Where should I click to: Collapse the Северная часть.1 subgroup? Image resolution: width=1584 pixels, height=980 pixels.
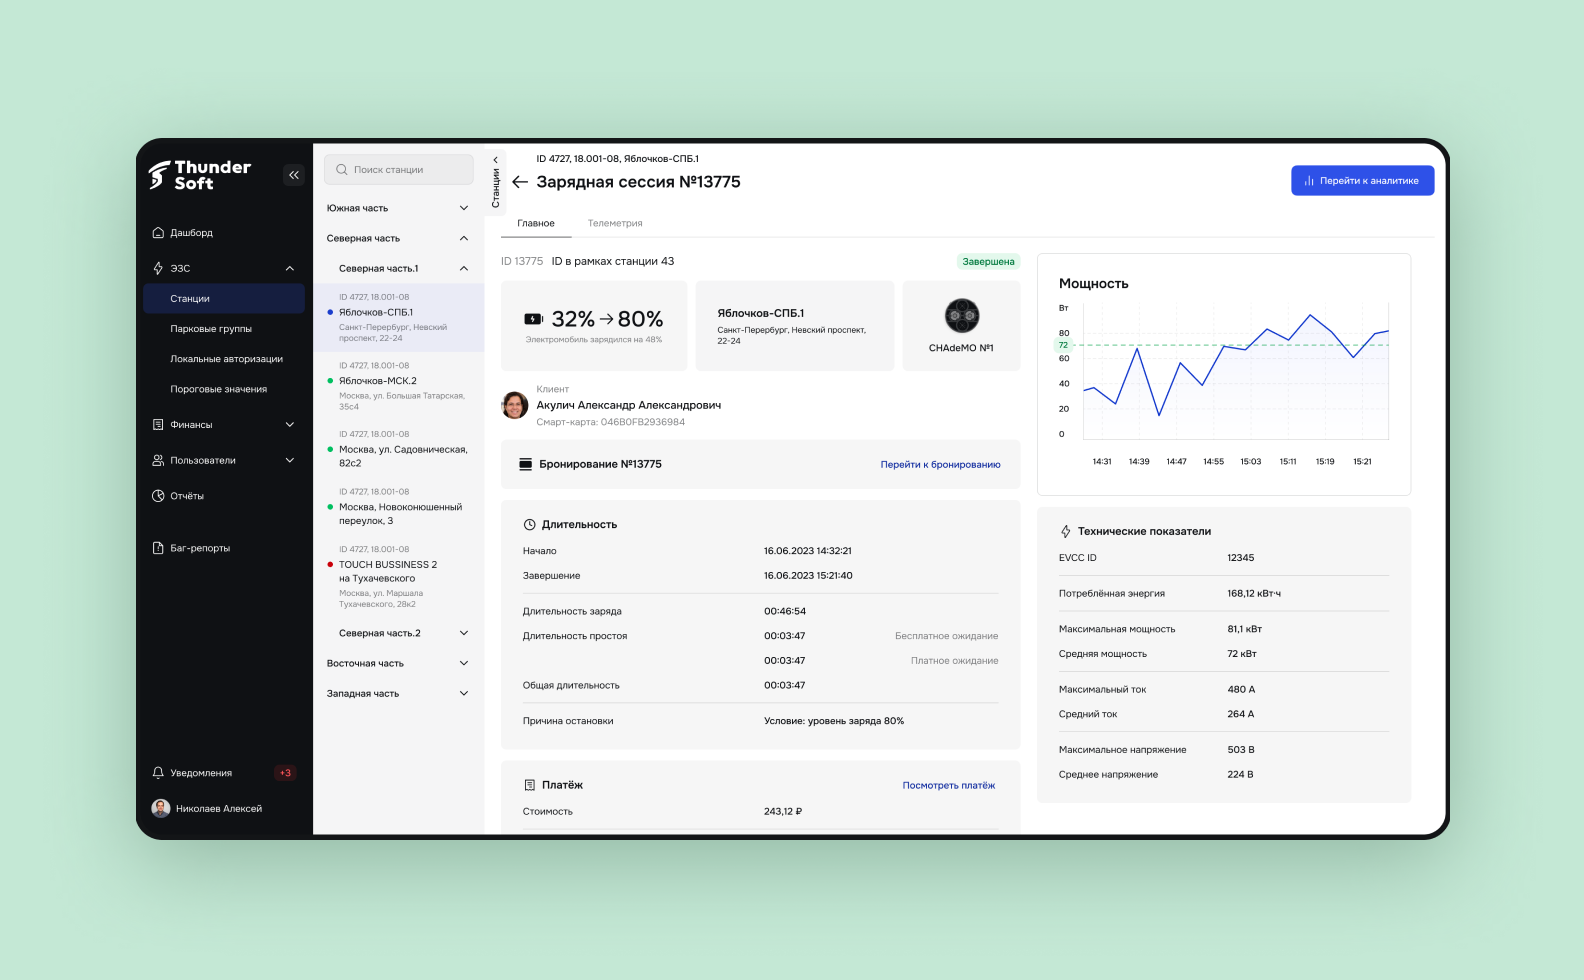pos(464,268)
